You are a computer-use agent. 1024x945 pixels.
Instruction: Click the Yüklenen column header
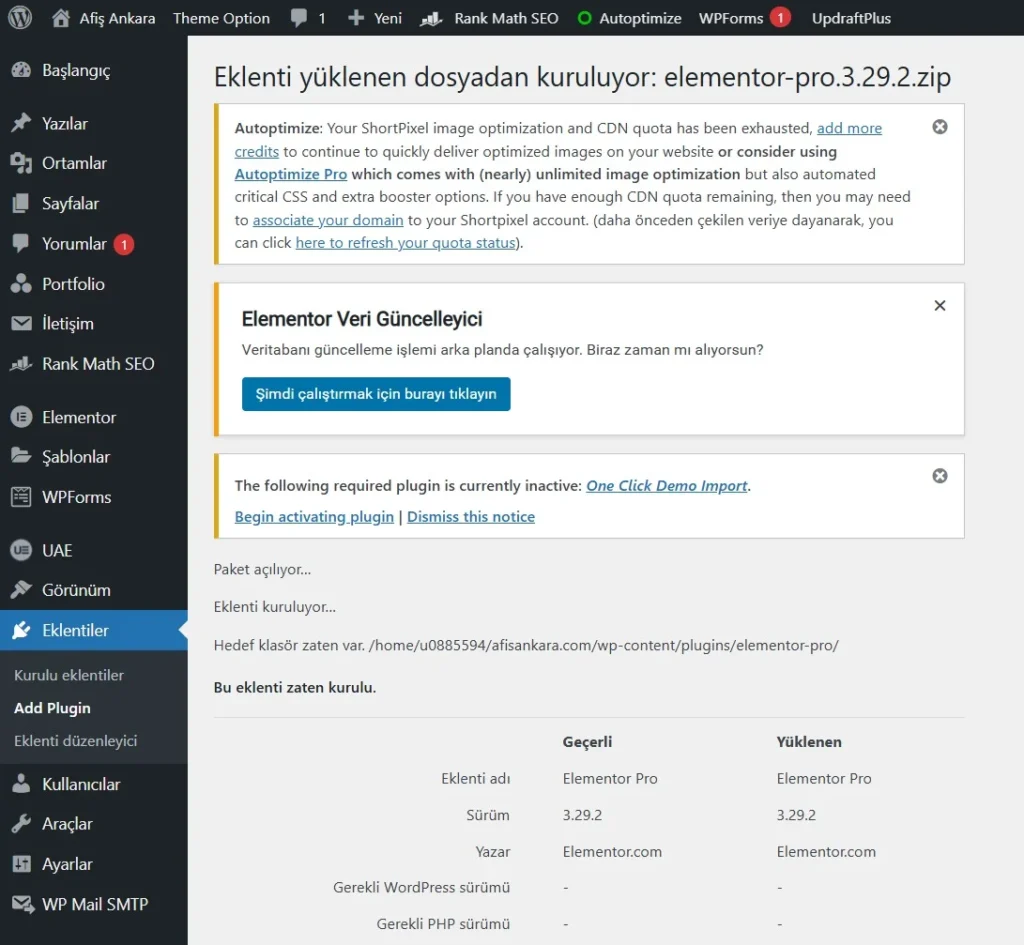(808, 742)
